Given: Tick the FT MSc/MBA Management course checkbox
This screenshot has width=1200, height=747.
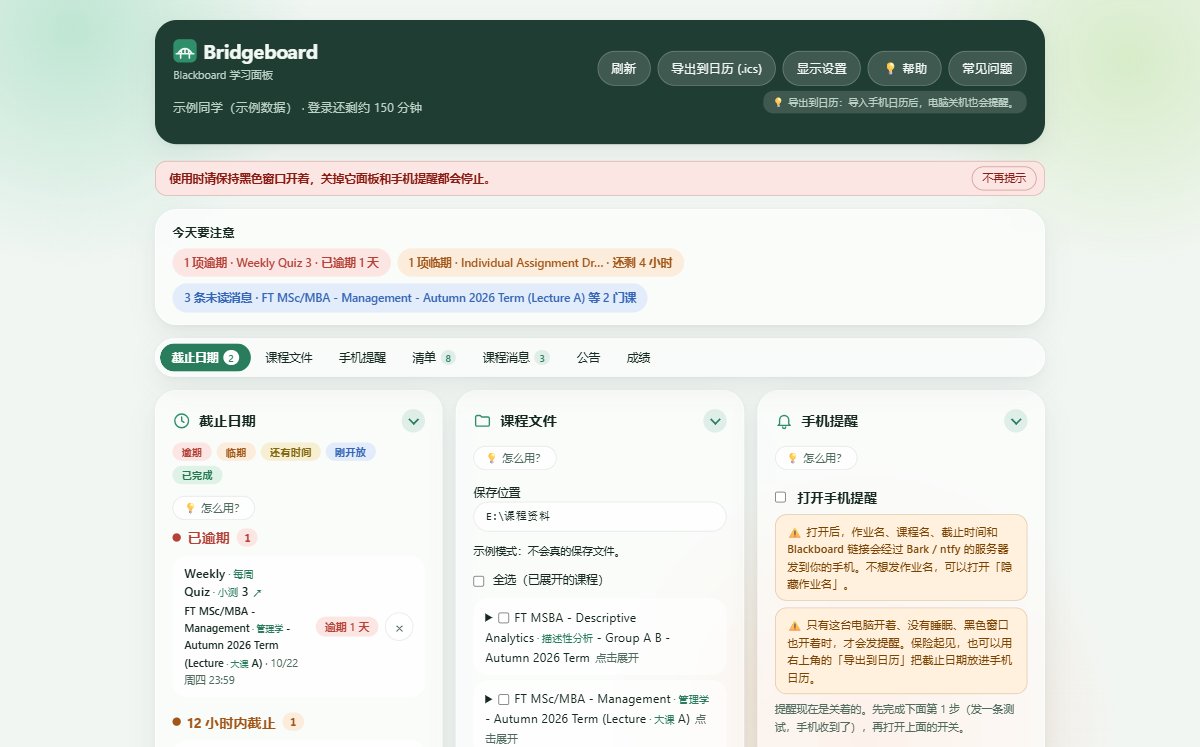Looking at the screenshot, I should coord(504,699).
